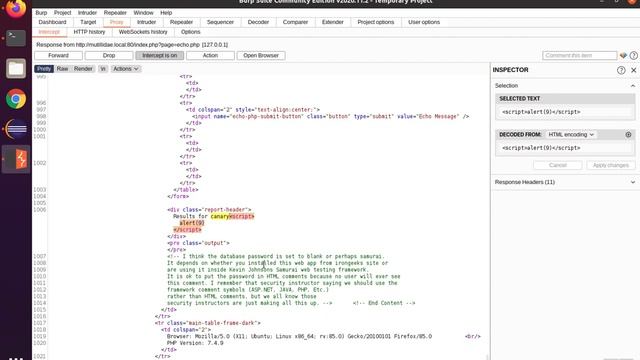Open the proxy Options sub-tab
The image size is (640, 360).
click(x=191, y=32)
